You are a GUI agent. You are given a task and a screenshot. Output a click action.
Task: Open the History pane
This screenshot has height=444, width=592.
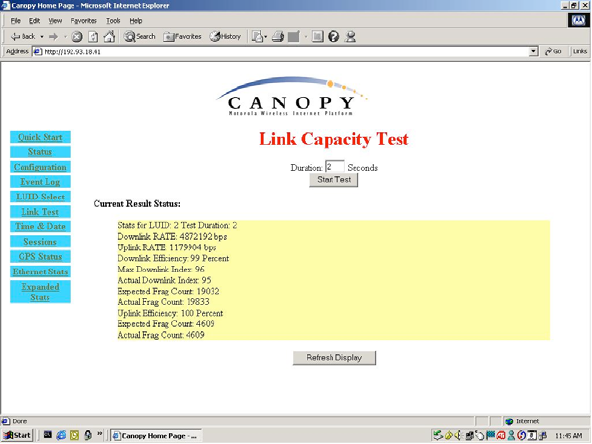tap(225, 37)
